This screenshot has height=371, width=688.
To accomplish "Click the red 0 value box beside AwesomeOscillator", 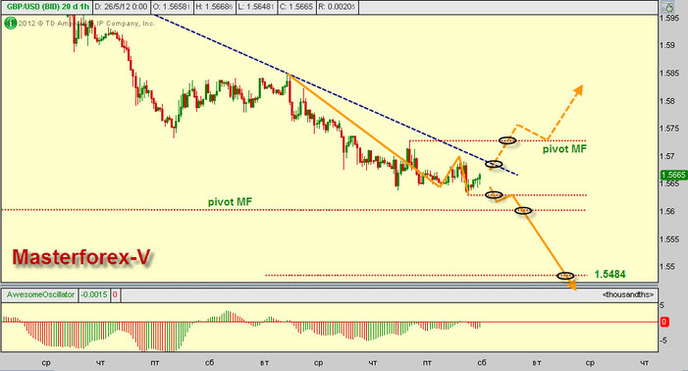I will pyautogui.click(x=115, y=295).
